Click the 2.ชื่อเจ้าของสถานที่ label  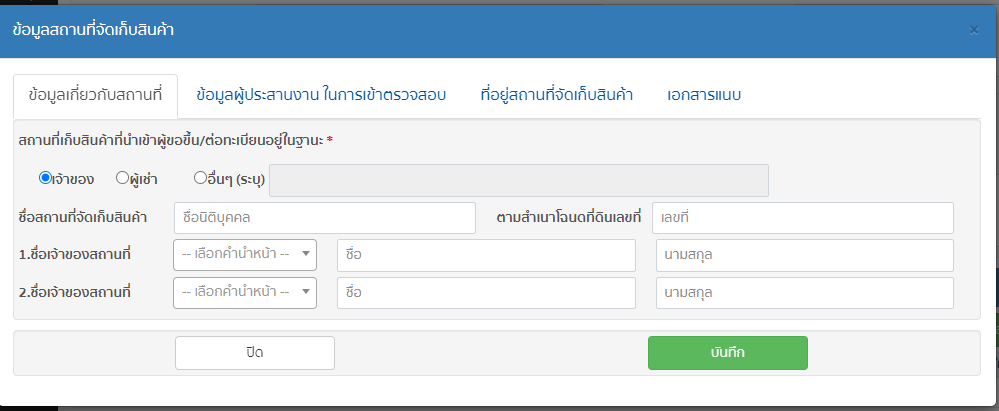pyautogui.click(x=75, y=292)
